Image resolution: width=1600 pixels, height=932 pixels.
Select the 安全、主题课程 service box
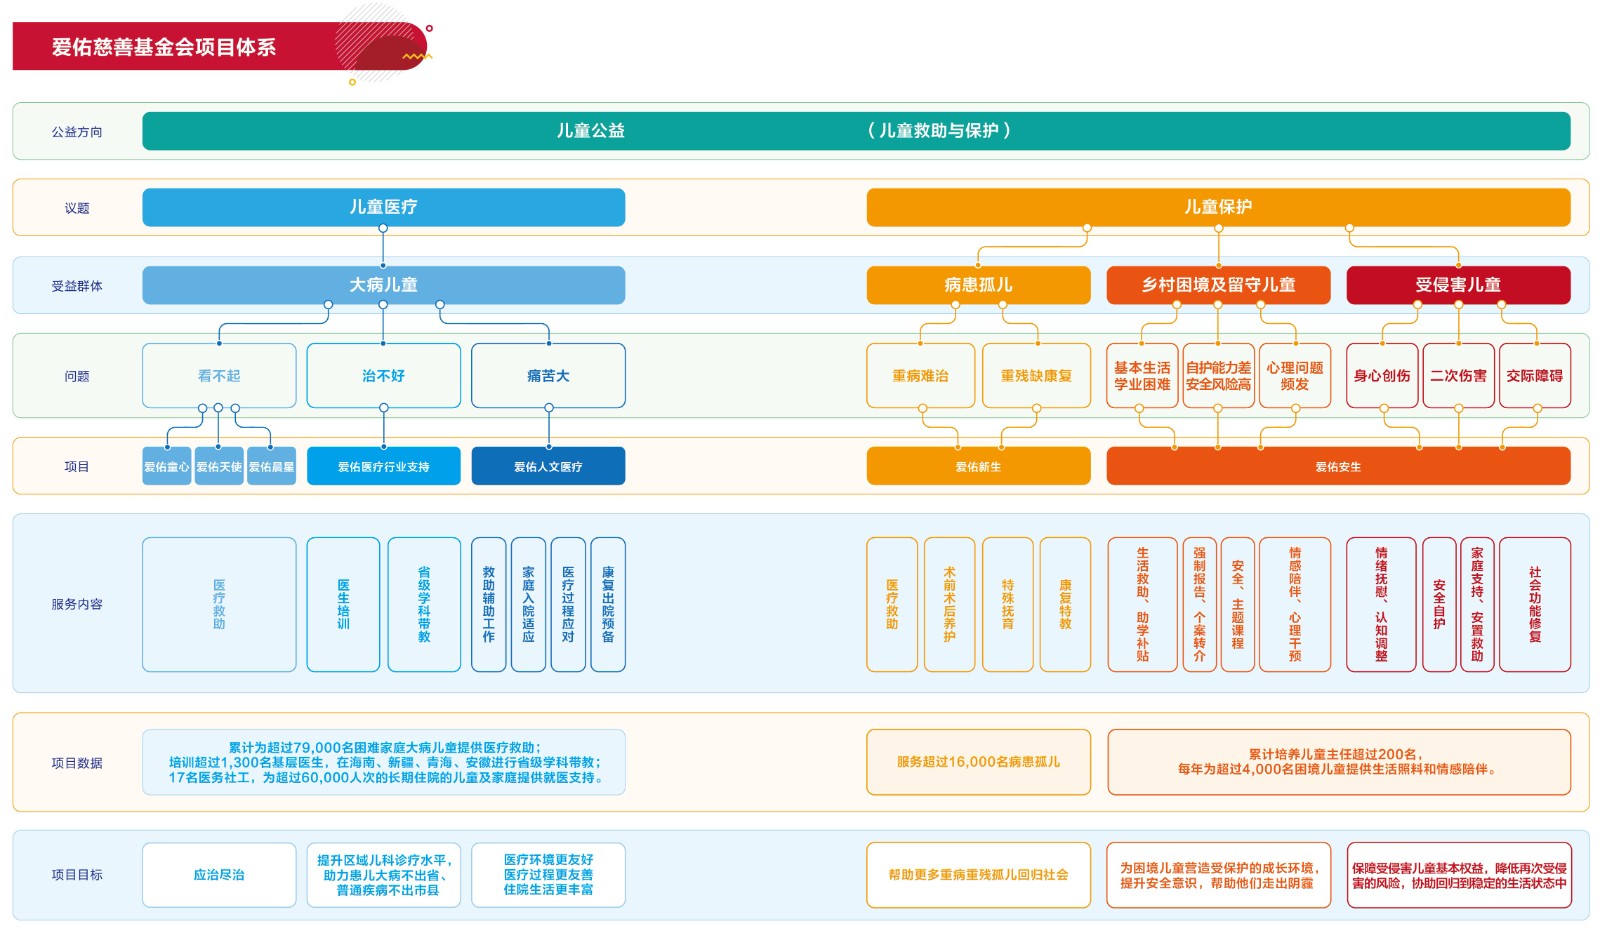[x=1237, y=604]
